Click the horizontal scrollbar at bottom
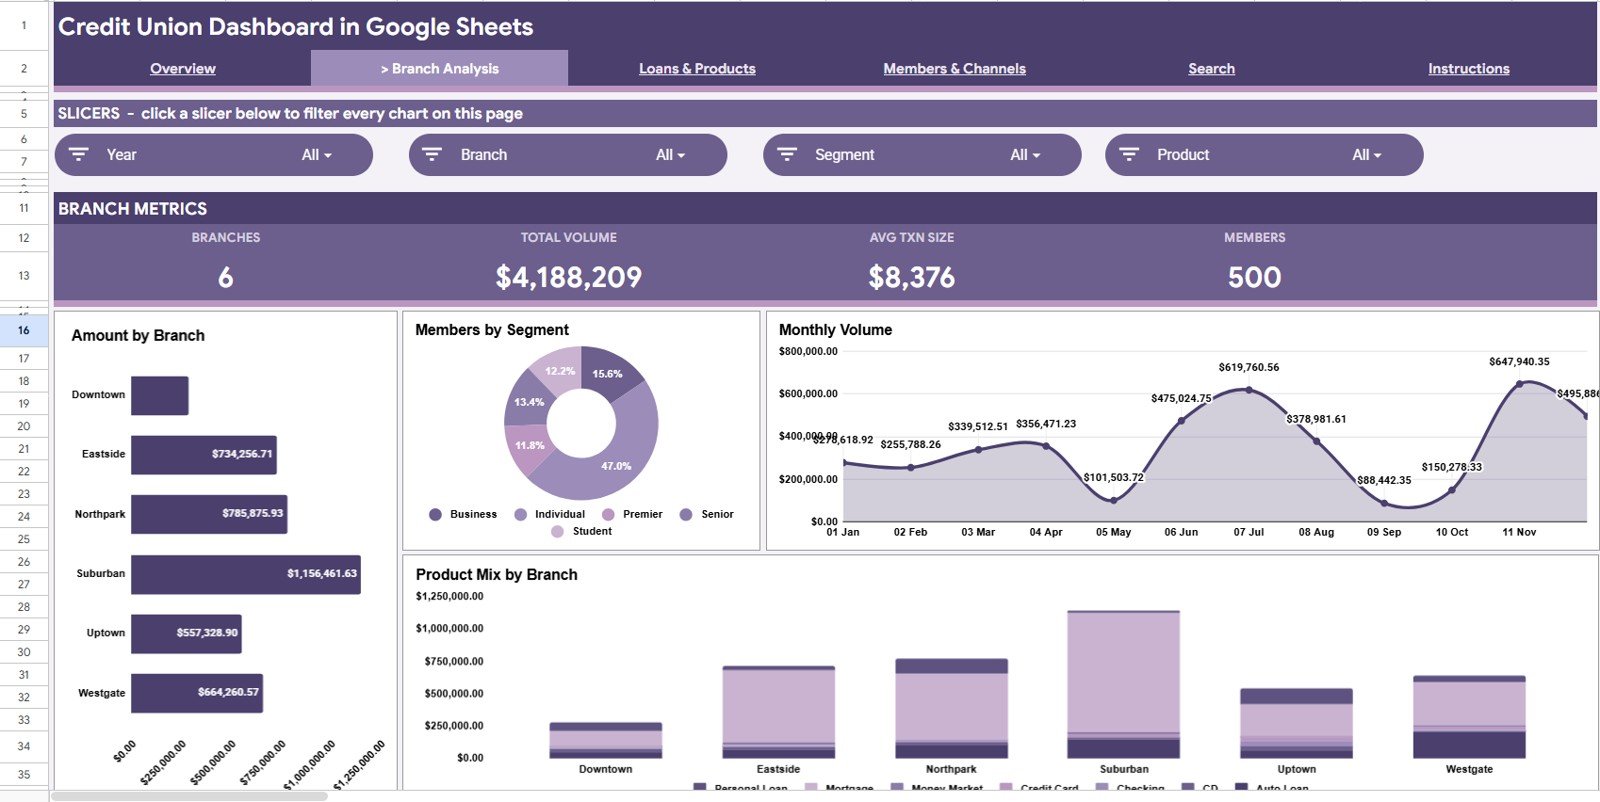 (x=189, y=796)
